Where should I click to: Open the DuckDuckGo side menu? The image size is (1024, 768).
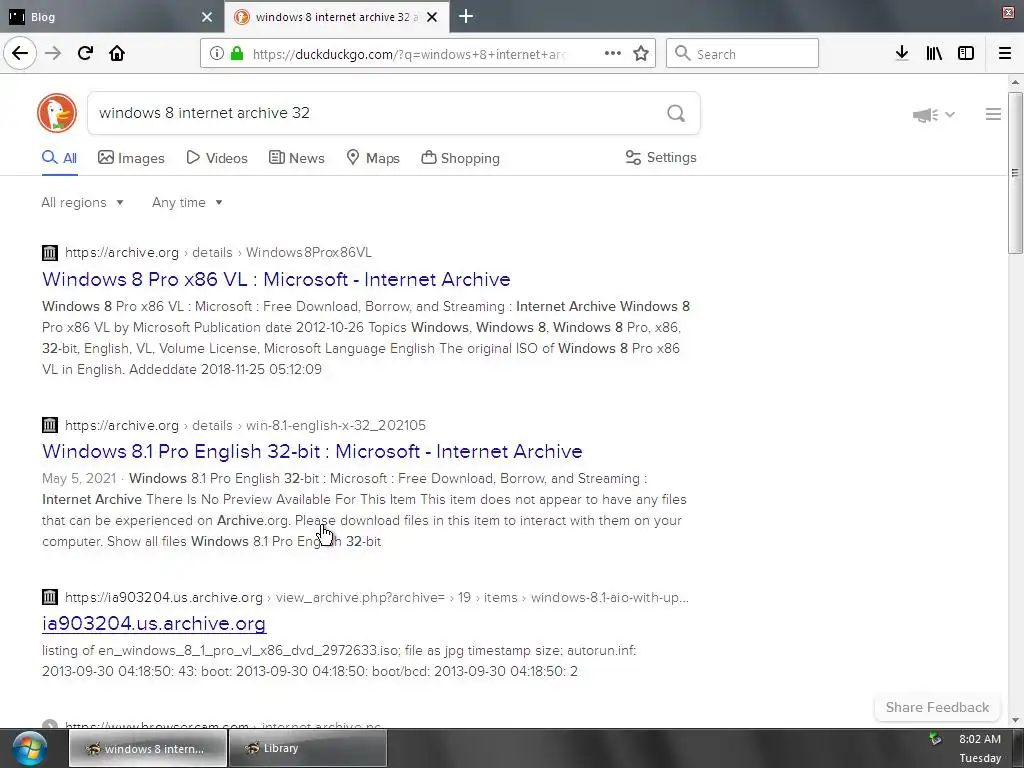993,114
